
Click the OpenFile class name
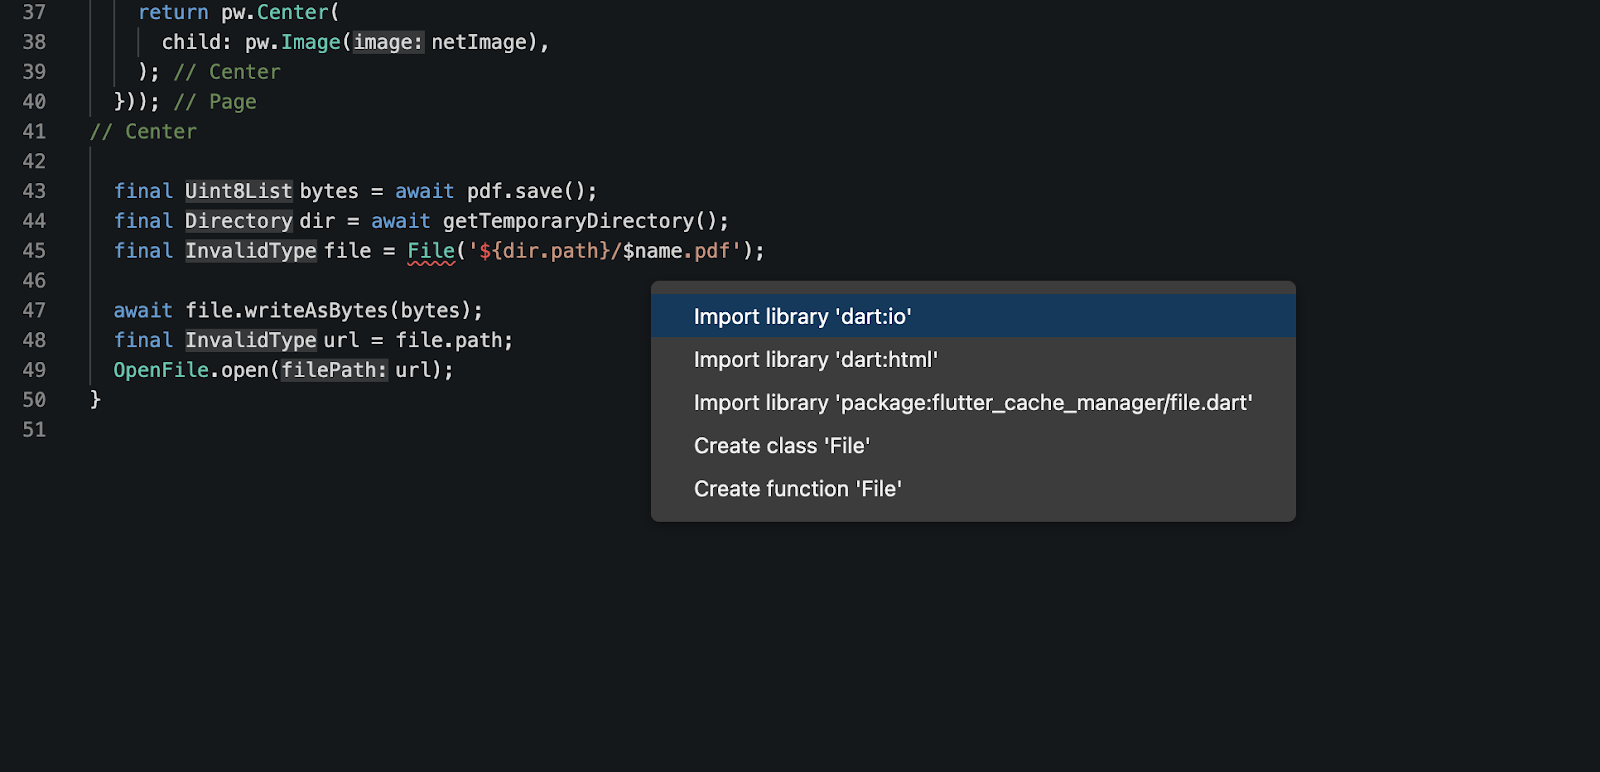point(160,371)
